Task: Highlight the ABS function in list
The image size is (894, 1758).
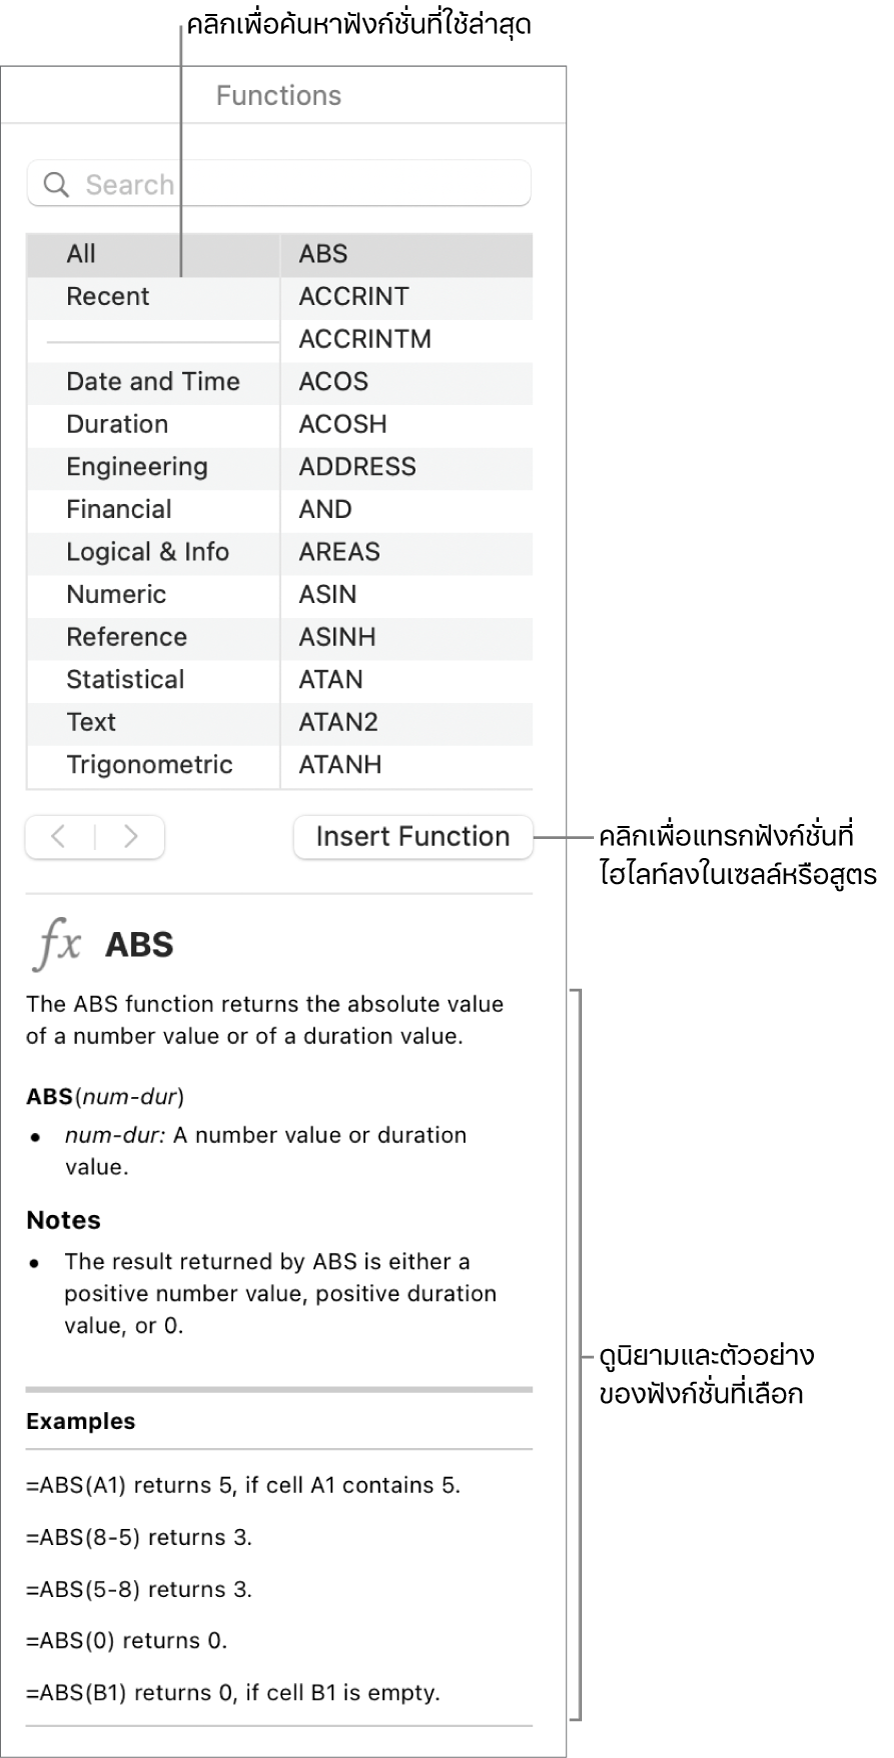Action: click(x=323, y=254)
